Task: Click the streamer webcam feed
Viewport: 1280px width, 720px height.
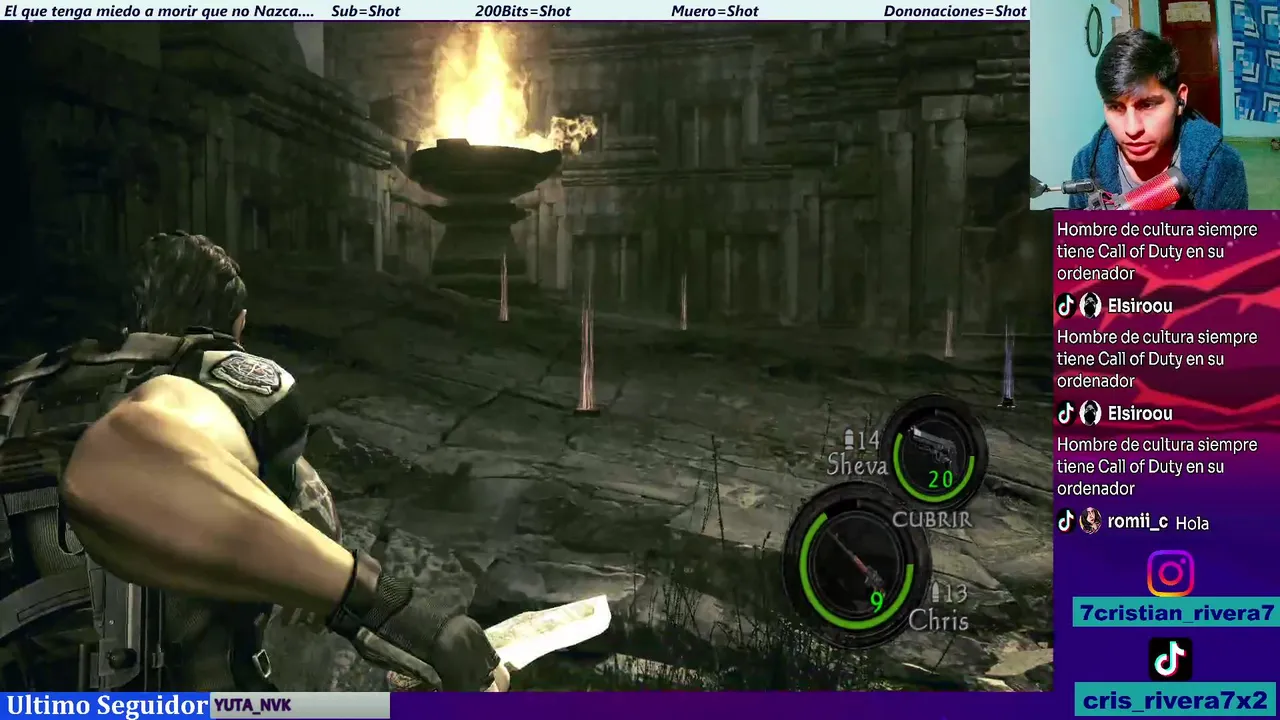Action: click(x=1155, y=105)
